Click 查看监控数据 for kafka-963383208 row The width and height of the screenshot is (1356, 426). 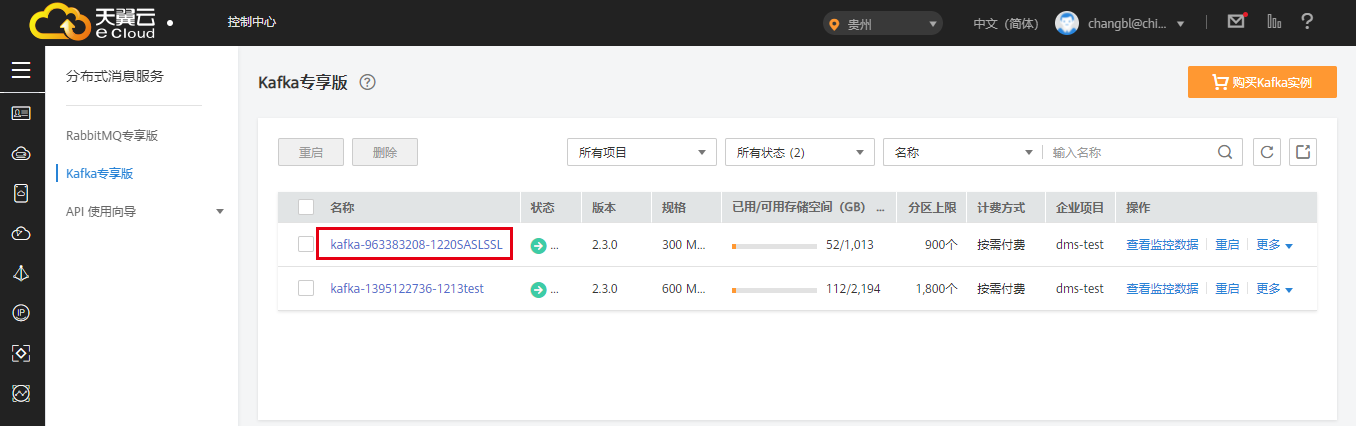1162,245
